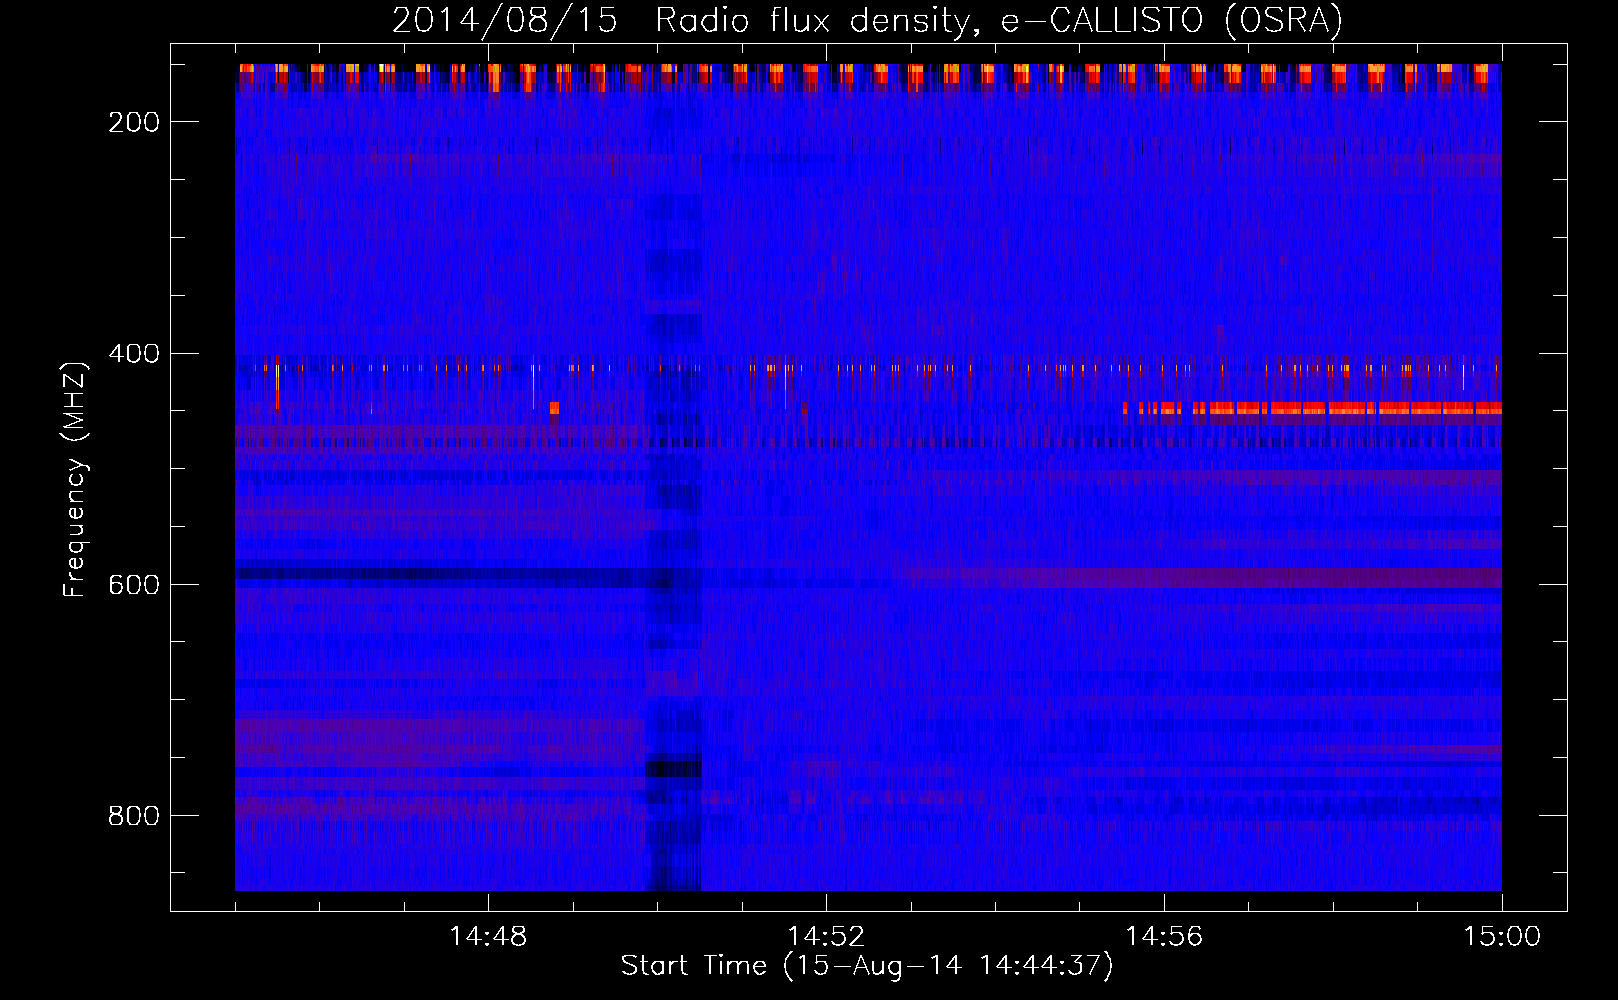Click the "400" frequency tick label
This screenshot has width=1618, height=1000.
click(134, 354)
